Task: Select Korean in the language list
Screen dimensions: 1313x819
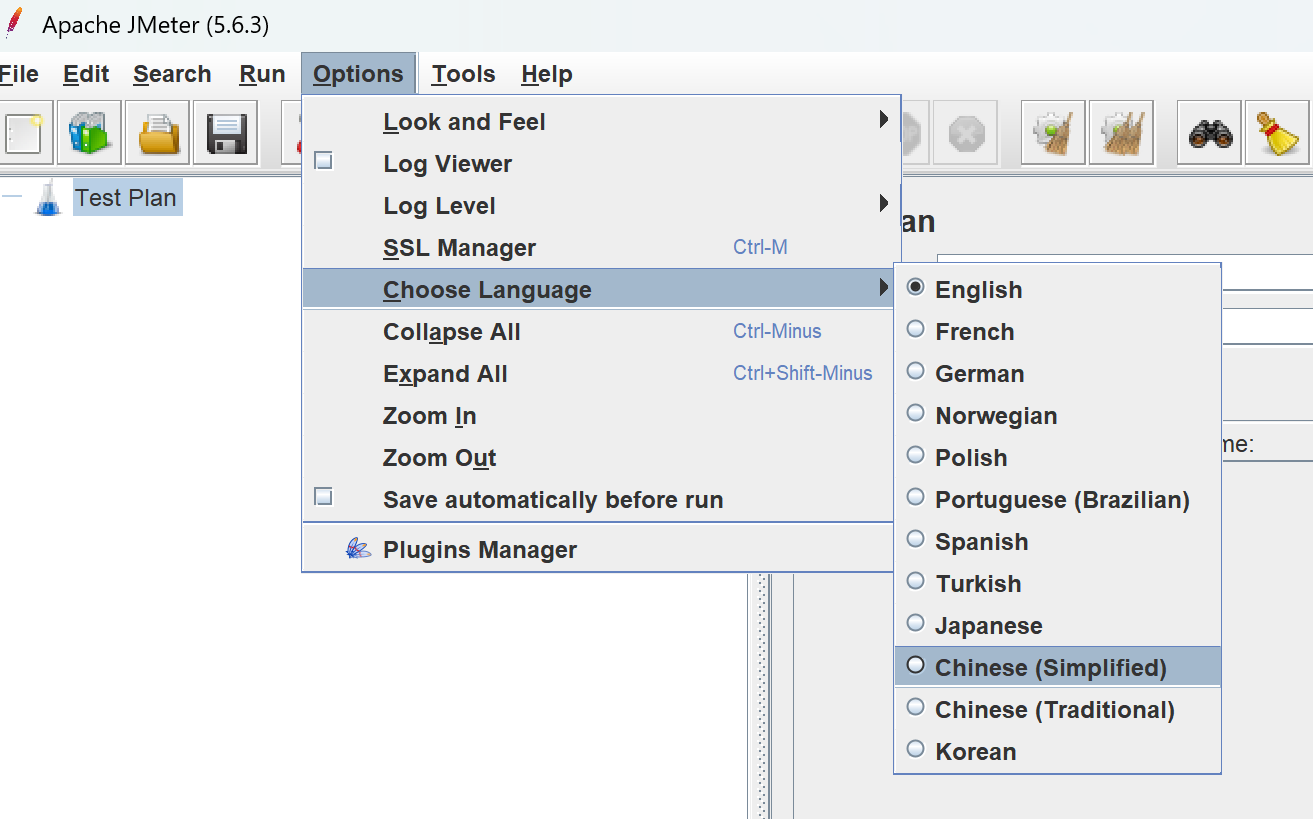Action: coord(1057,752)
